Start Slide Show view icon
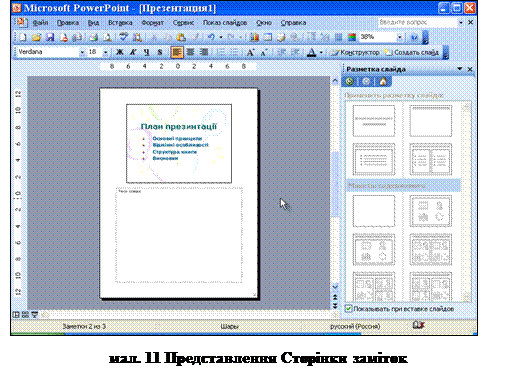The image size is (516, 370). 34,314
